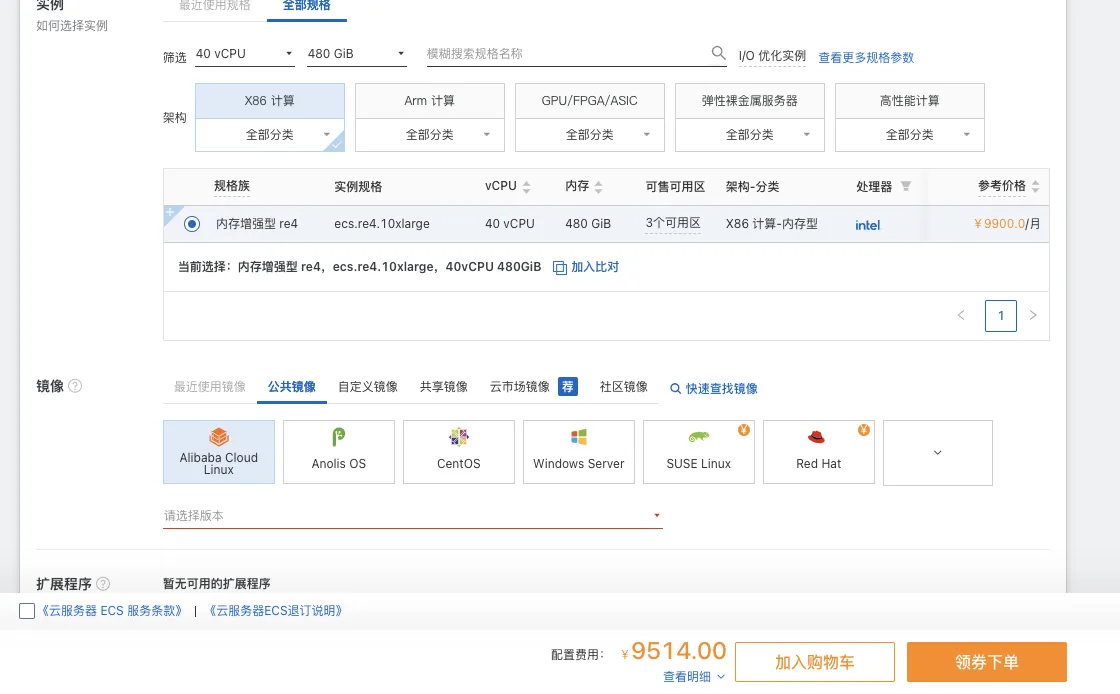The image size is (1120, 694).
Task: Open the 处理器 column filter funnel
Action: [906, 186]
